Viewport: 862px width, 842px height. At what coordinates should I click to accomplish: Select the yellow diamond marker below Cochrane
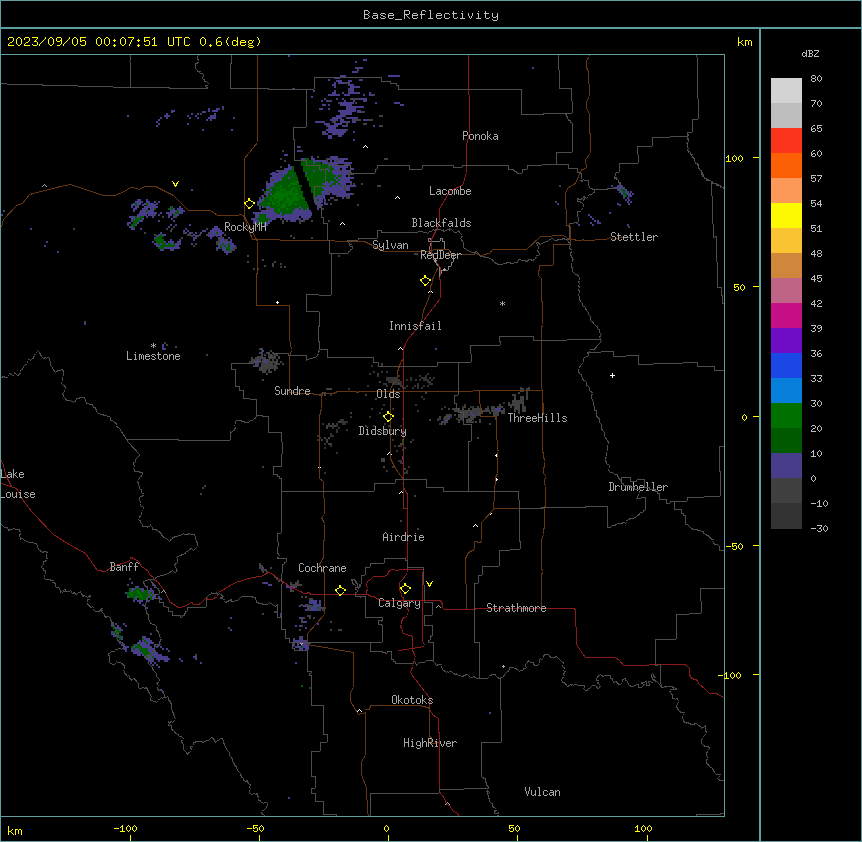pos(340,591)
